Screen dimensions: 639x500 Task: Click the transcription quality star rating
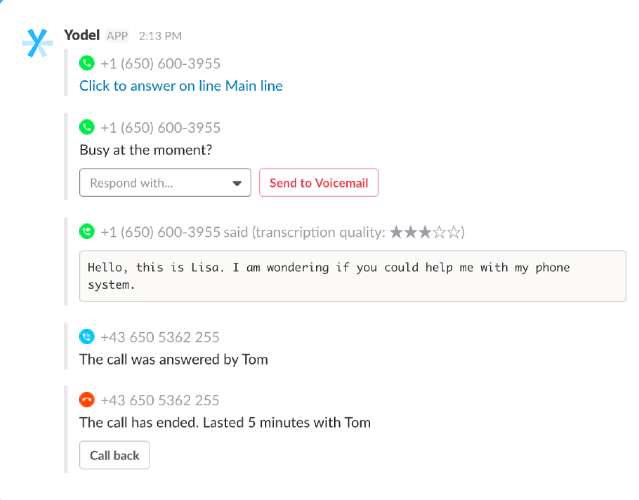[x=426, y=232]
